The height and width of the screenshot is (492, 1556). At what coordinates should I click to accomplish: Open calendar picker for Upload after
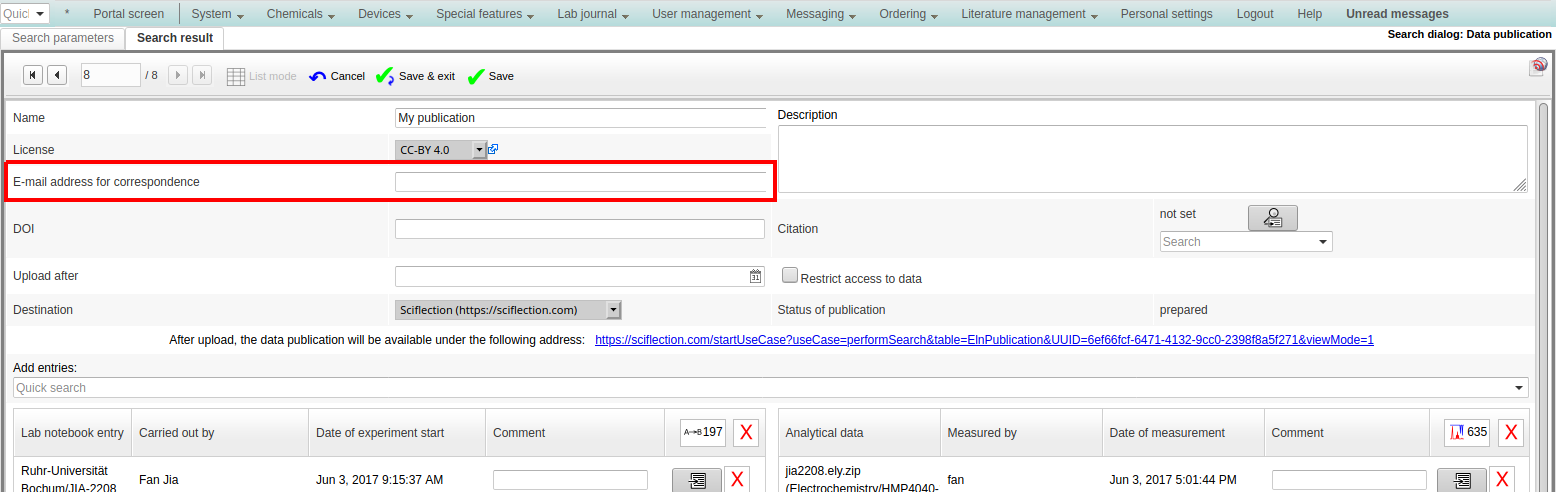[x=756, y=277]
